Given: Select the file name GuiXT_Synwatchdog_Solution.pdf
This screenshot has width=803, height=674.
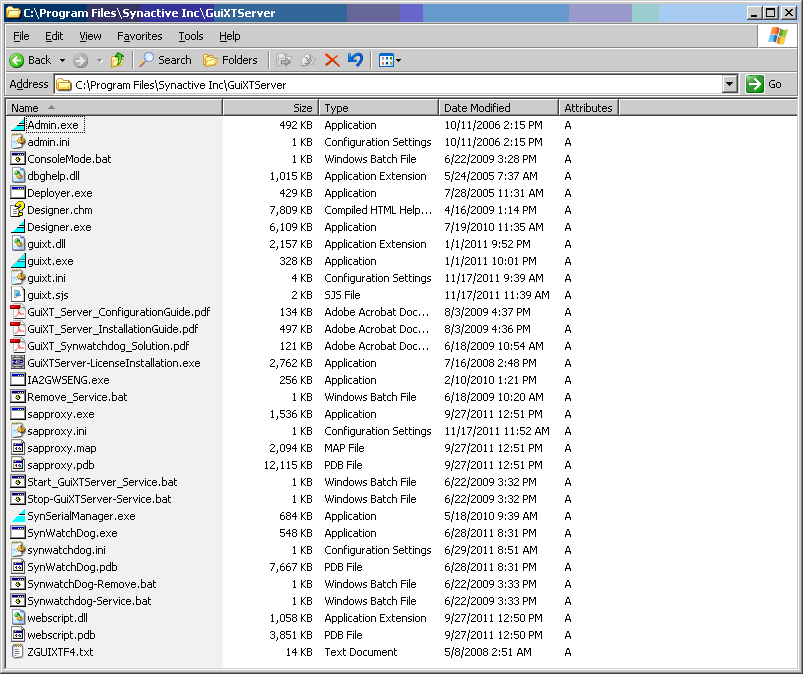Looking at the screenshot, I should 109,346.
